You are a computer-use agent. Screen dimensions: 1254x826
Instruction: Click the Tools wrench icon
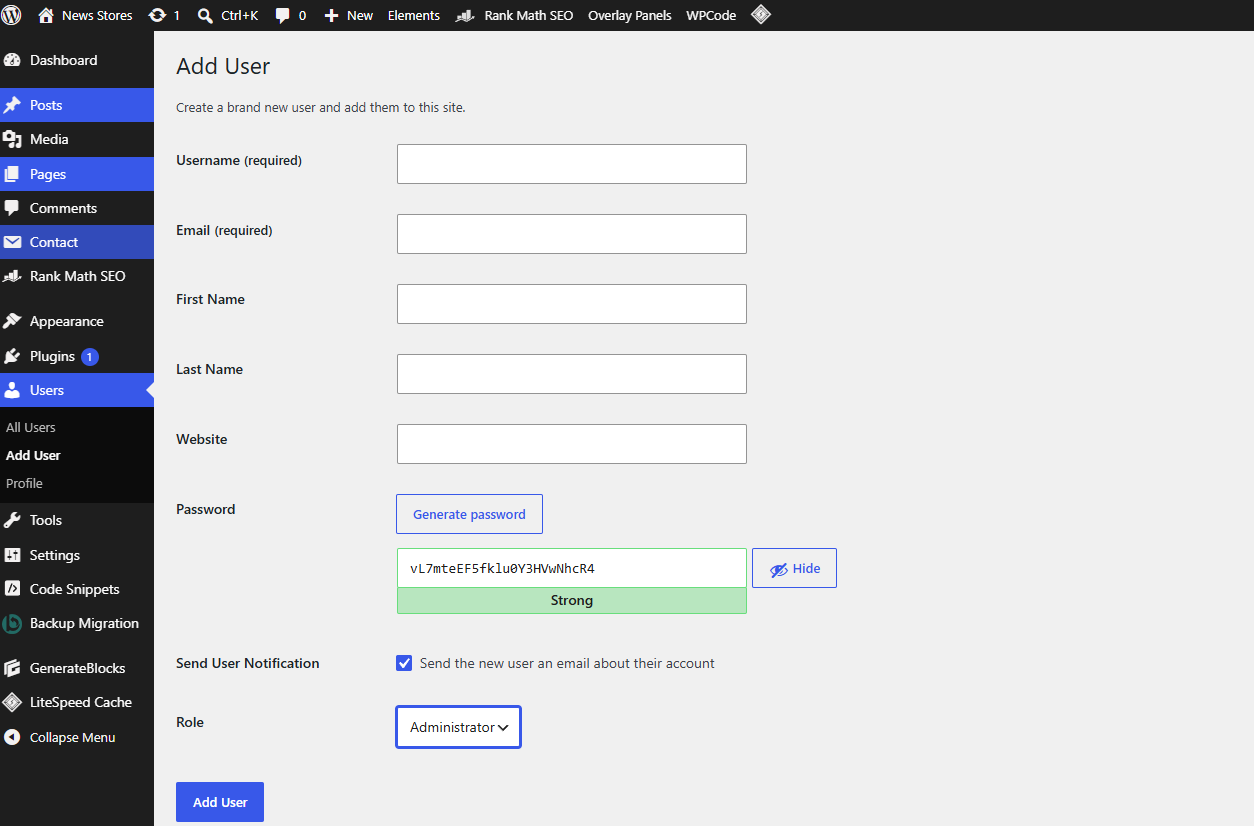[x=12, y=520]
